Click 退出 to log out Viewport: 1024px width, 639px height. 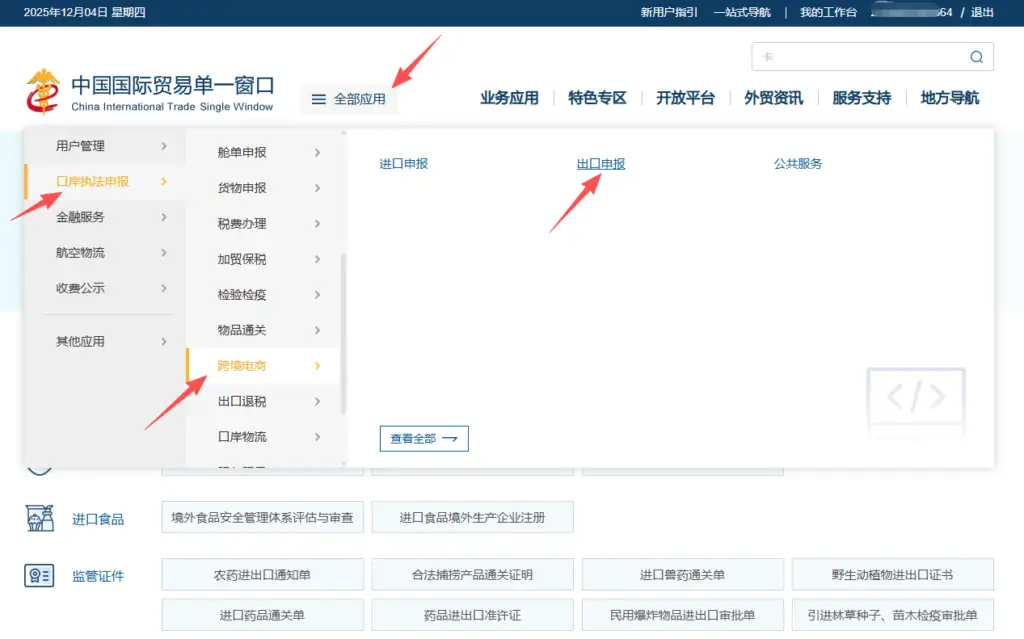981,12
